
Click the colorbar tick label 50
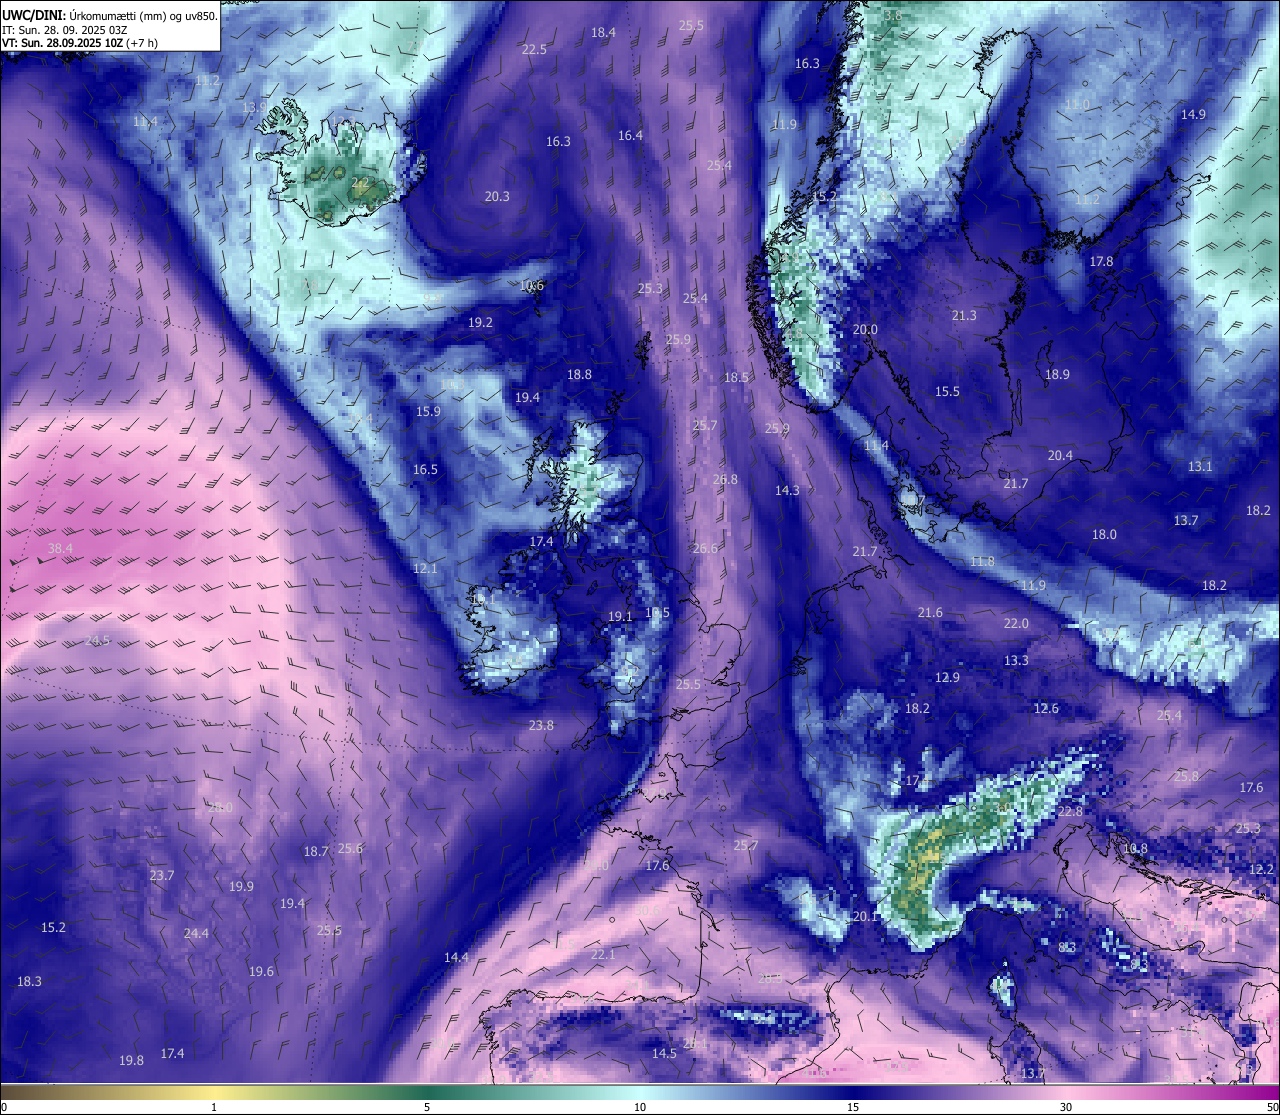[1272, 1107]
